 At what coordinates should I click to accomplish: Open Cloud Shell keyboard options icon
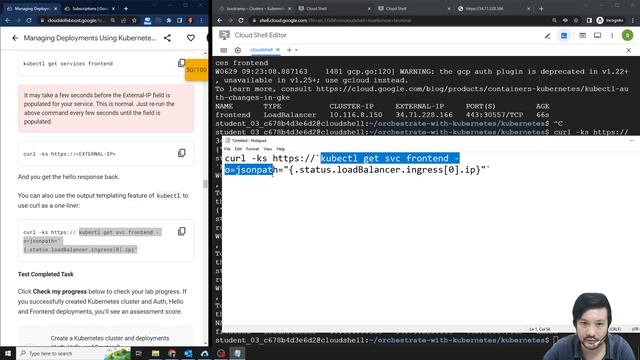224,50
